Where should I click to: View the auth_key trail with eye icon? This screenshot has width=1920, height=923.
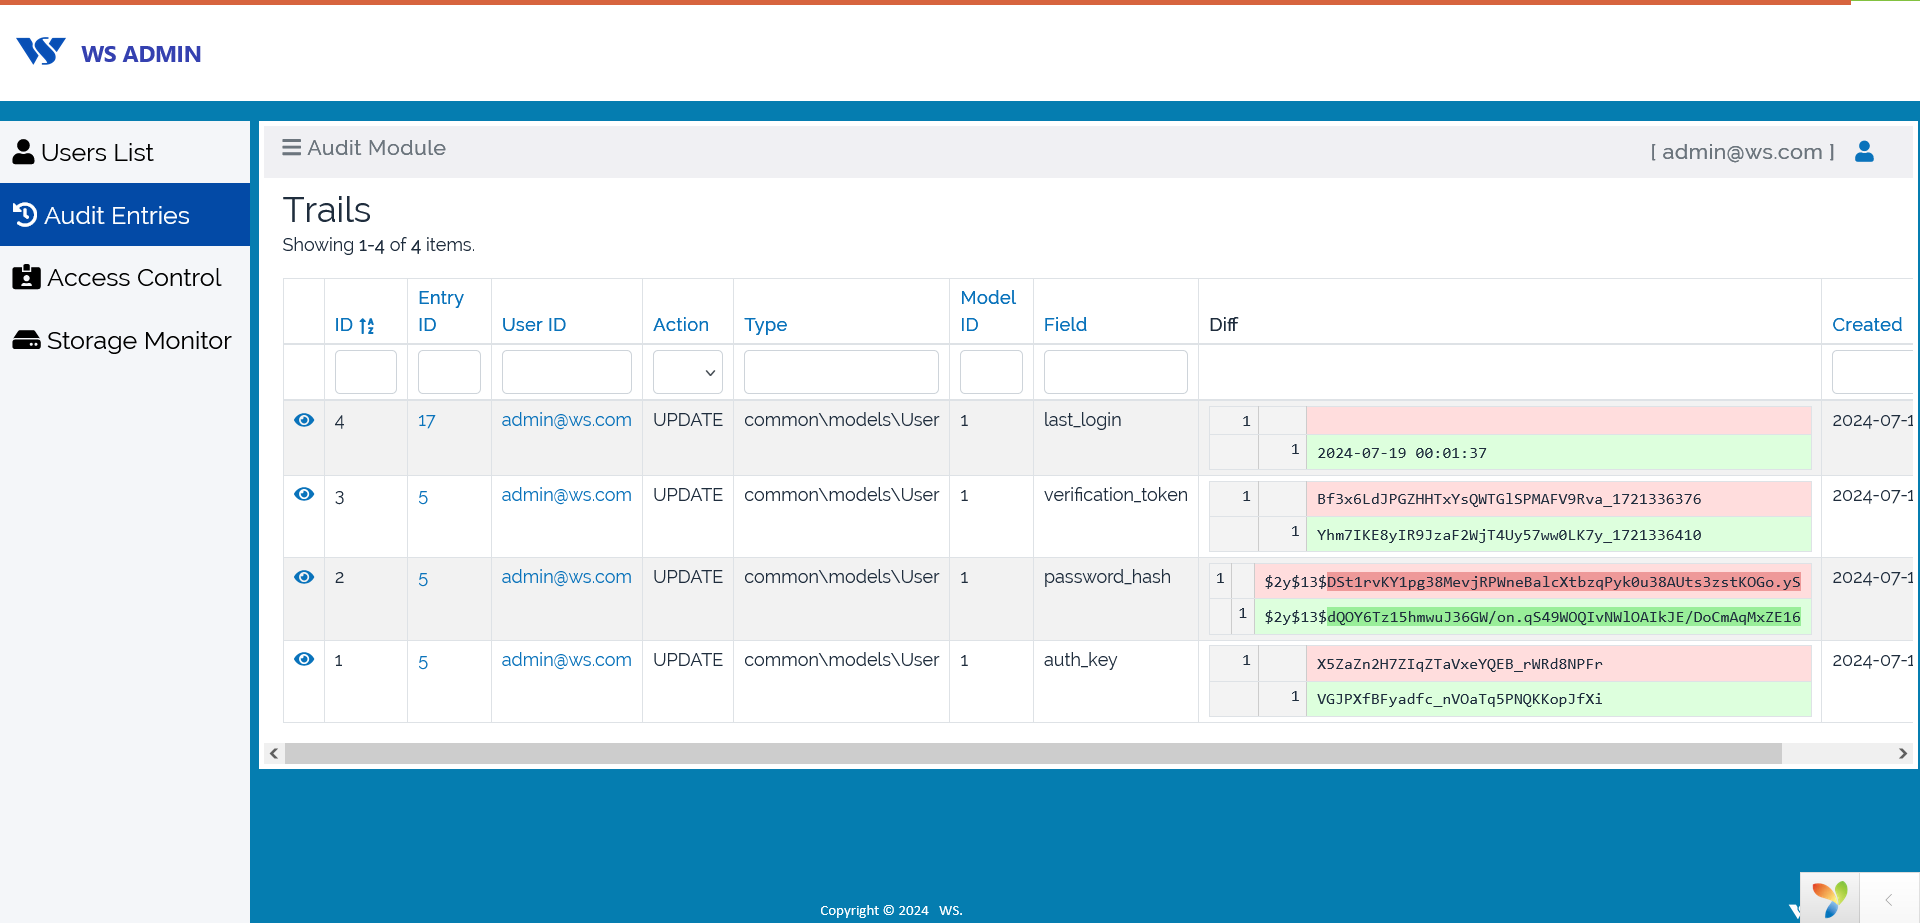pos(304,660)
